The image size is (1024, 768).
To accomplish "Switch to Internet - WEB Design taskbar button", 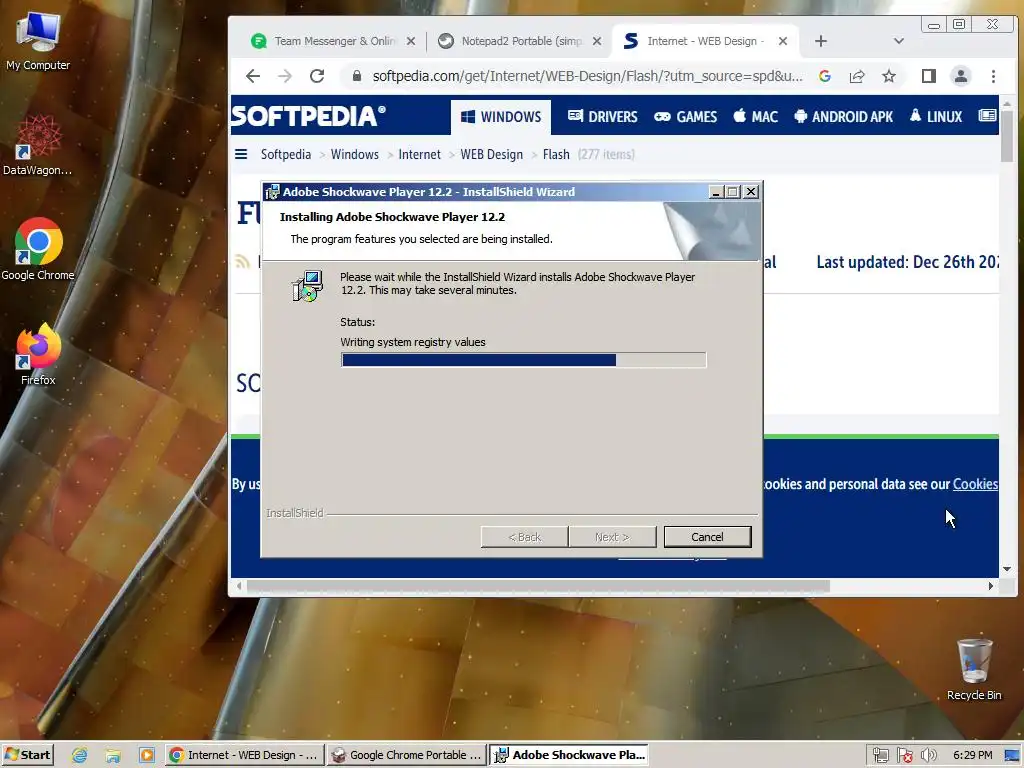I will point(244,755).
